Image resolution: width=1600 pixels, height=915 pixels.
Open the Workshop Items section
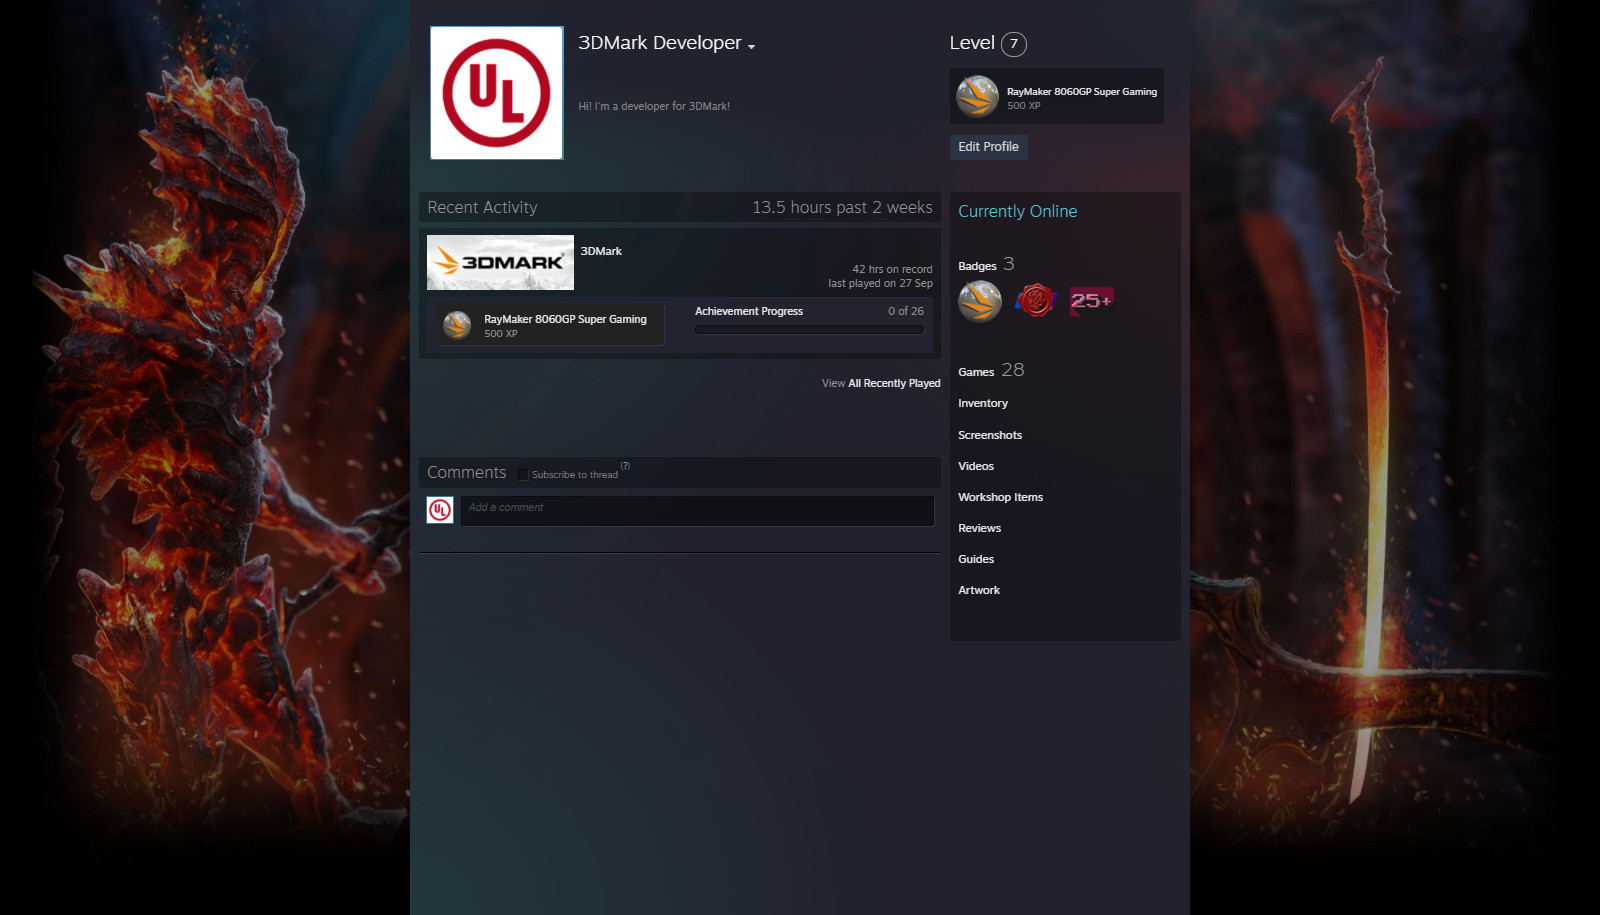tap(1000, 497)
